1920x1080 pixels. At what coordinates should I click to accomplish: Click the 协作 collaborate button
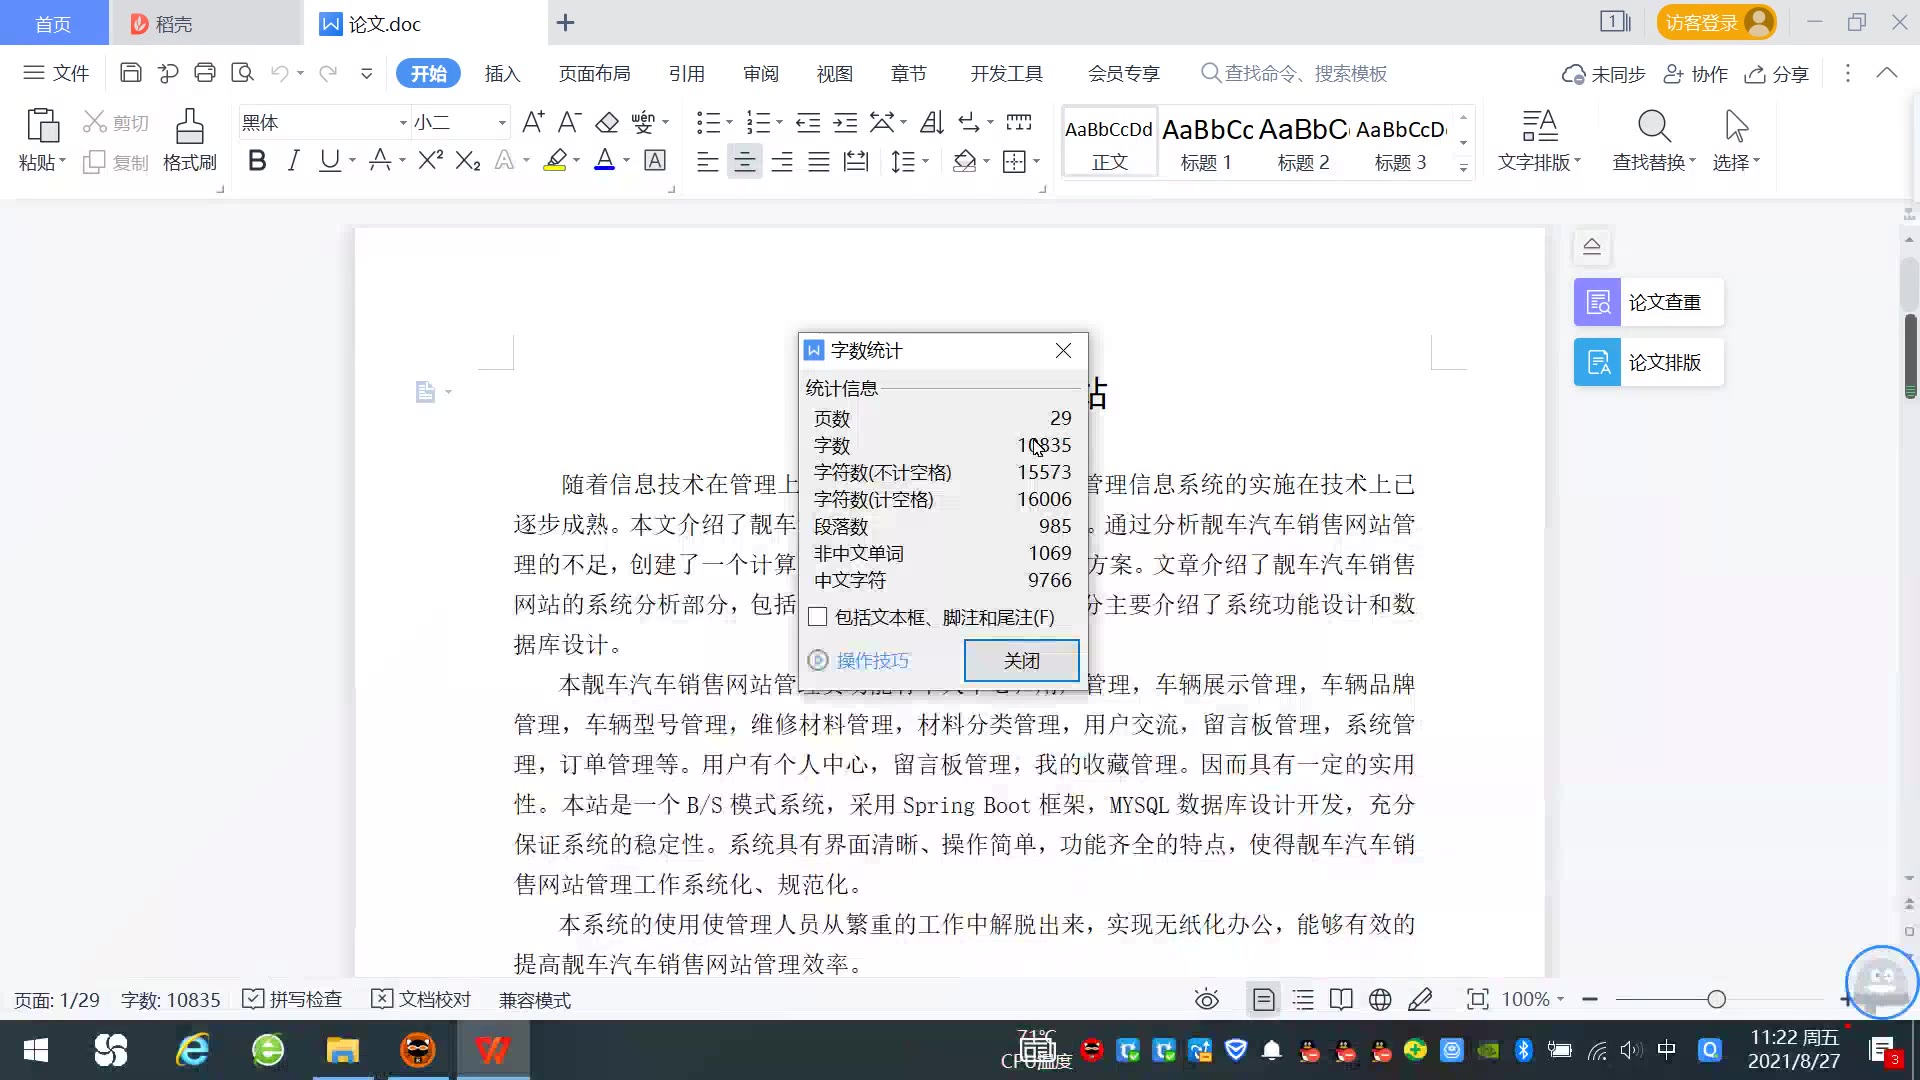click(1696, 74)
